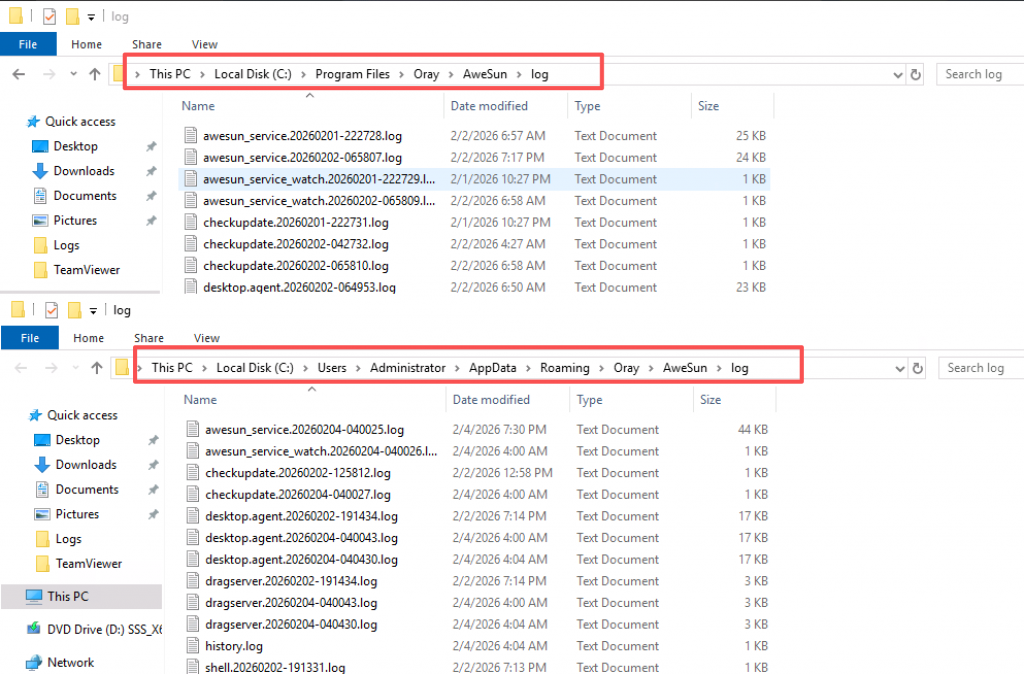The image size is (1024, 674).
Task: Click refresh icon in upper window address bar
Action: (915, 74)
